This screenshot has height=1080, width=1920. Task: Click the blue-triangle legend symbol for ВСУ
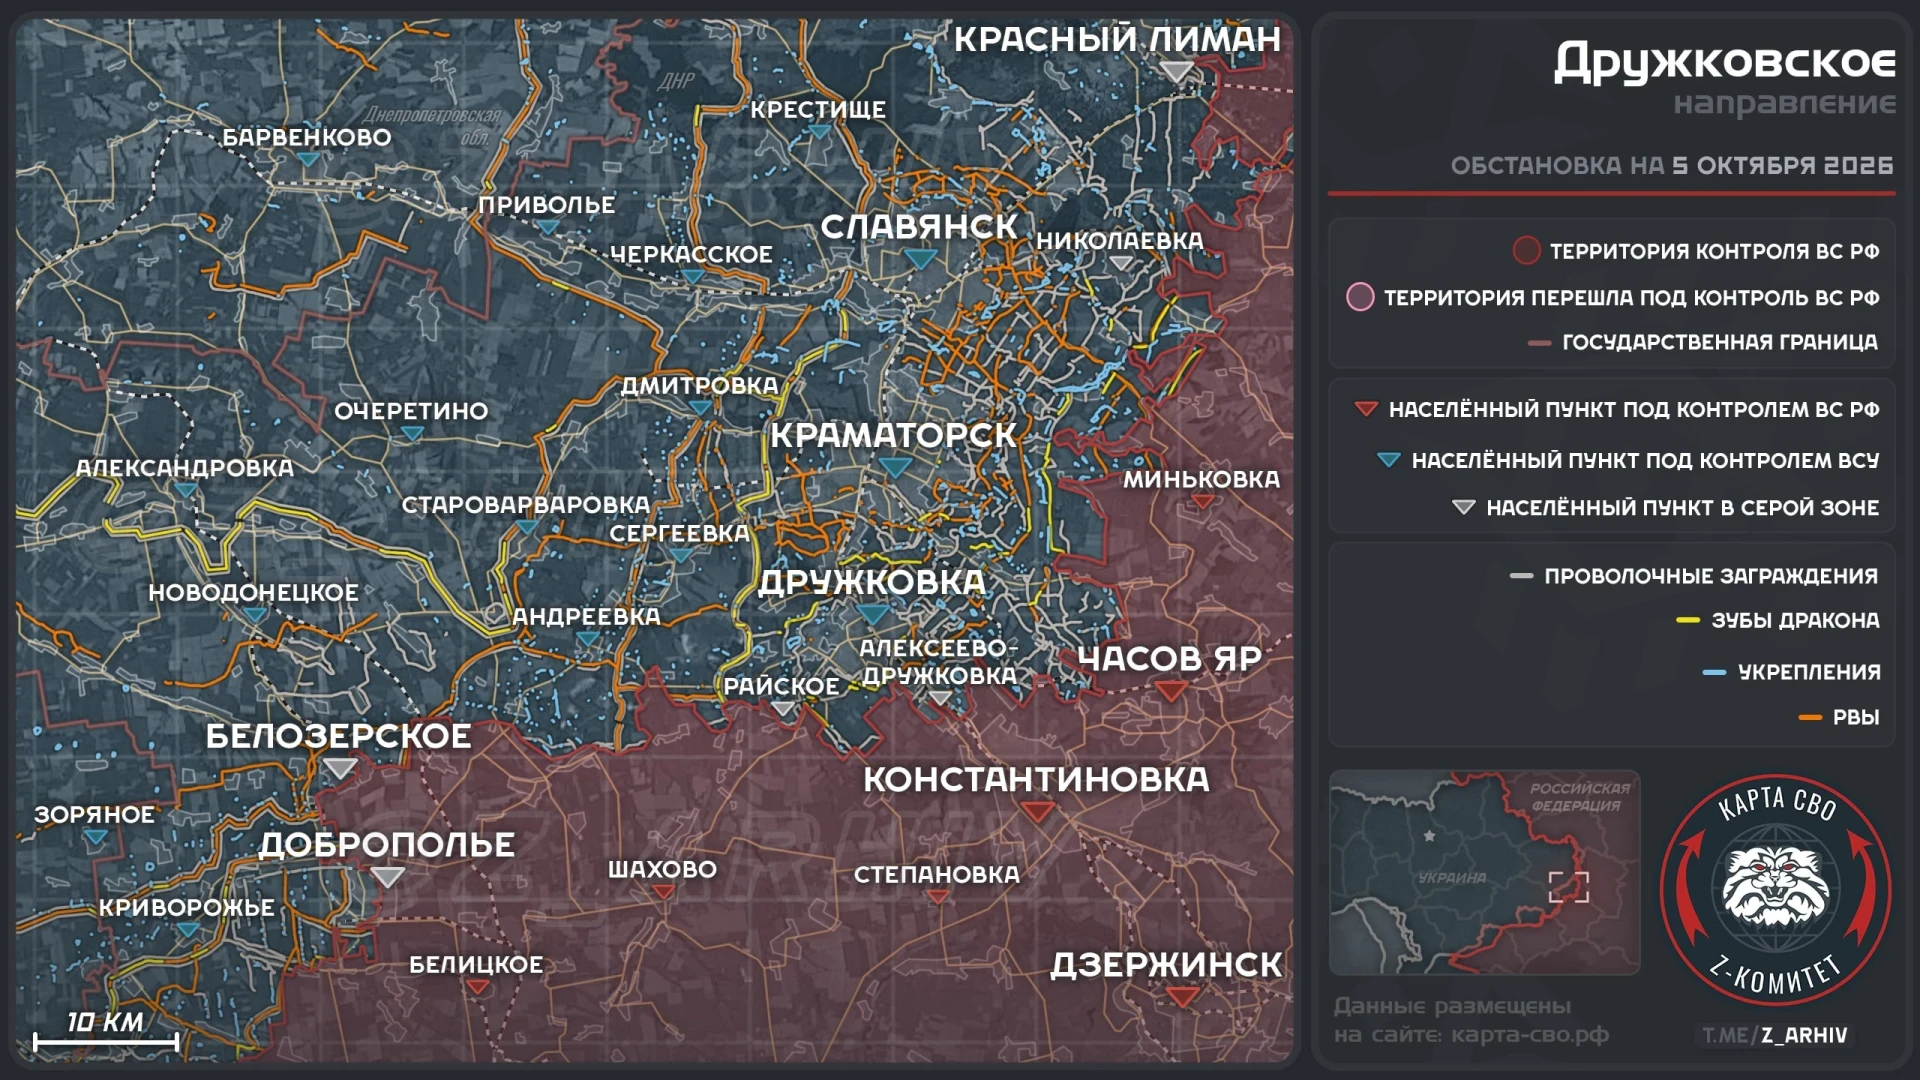pos(1389,460)
